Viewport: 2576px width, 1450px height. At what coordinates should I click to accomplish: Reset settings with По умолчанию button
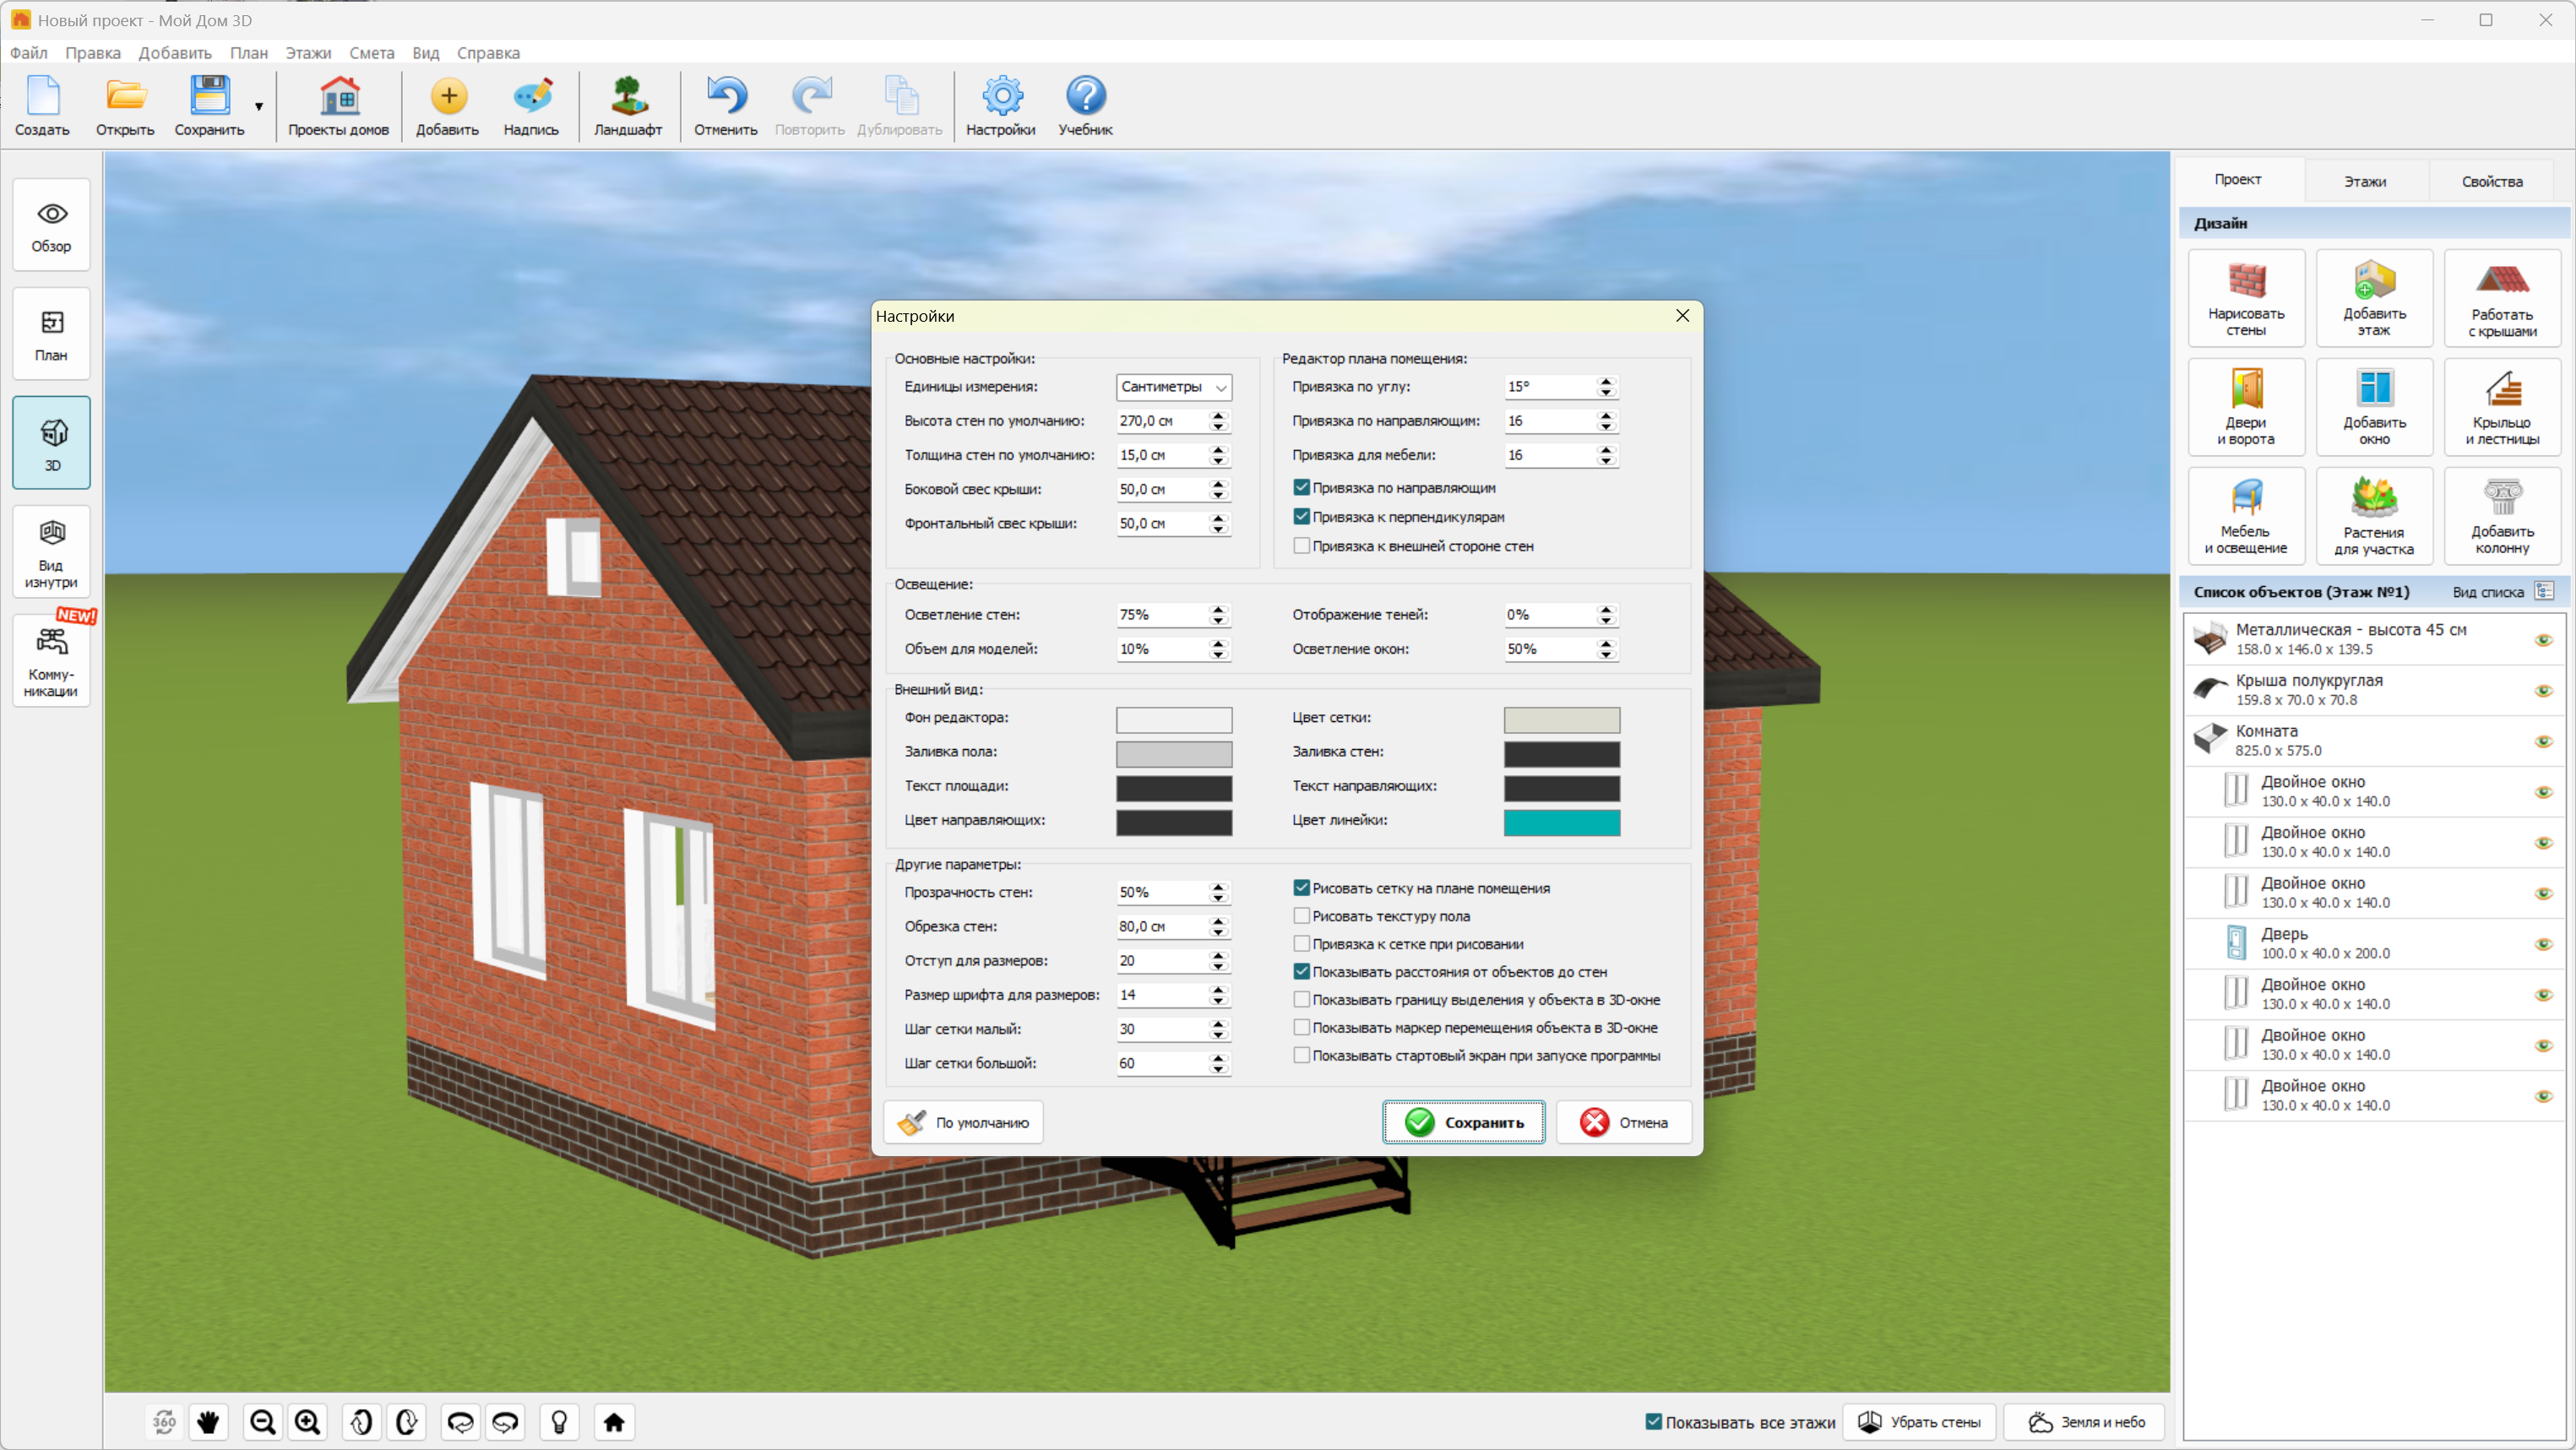963,1122
